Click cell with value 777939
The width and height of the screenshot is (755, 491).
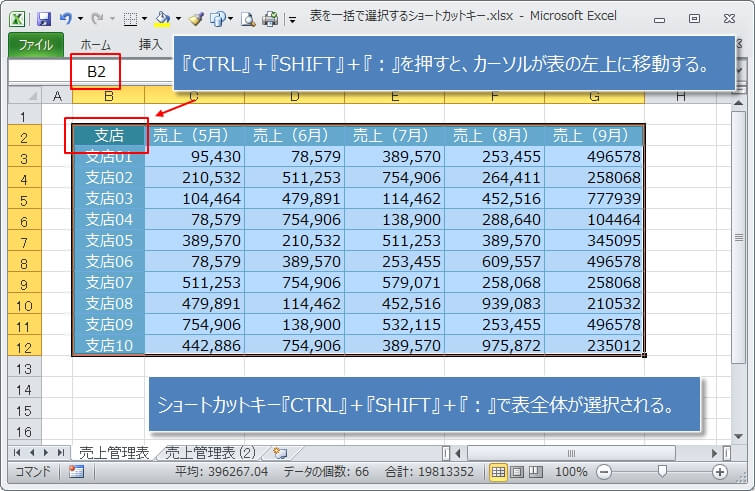point(595,199)
